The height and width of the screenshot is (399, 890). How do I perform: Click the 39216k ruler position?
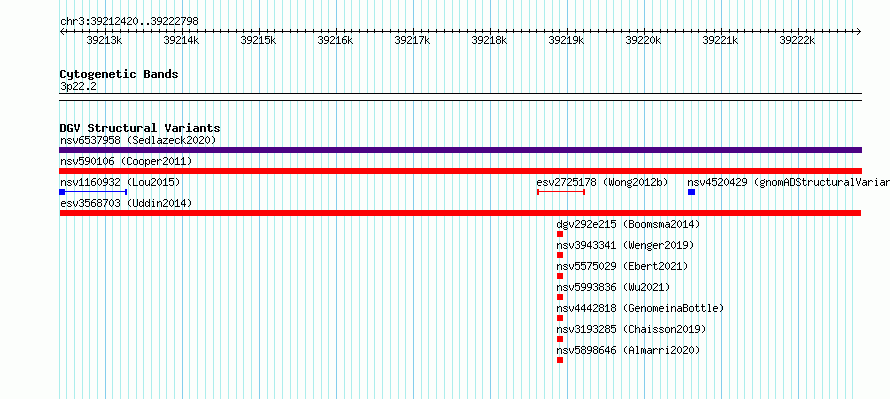[335, 40]
